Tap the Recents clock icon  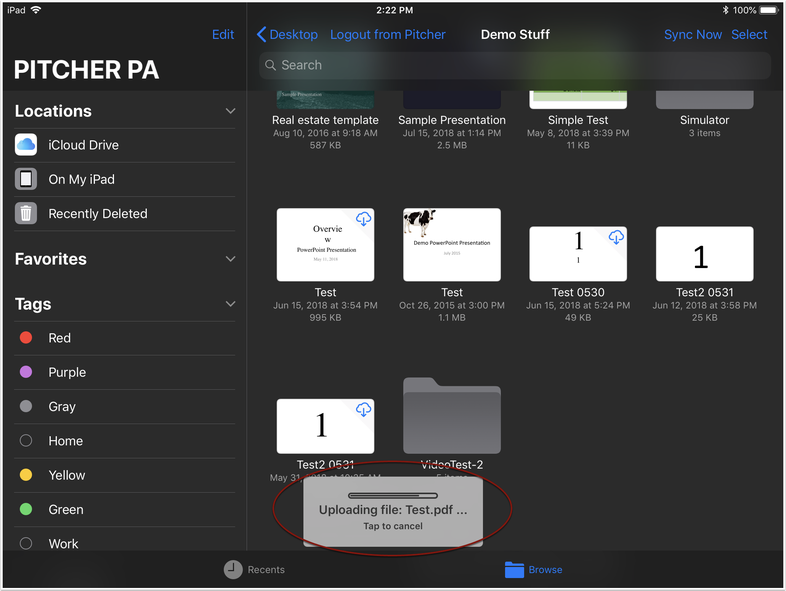[x=232, y=569]
